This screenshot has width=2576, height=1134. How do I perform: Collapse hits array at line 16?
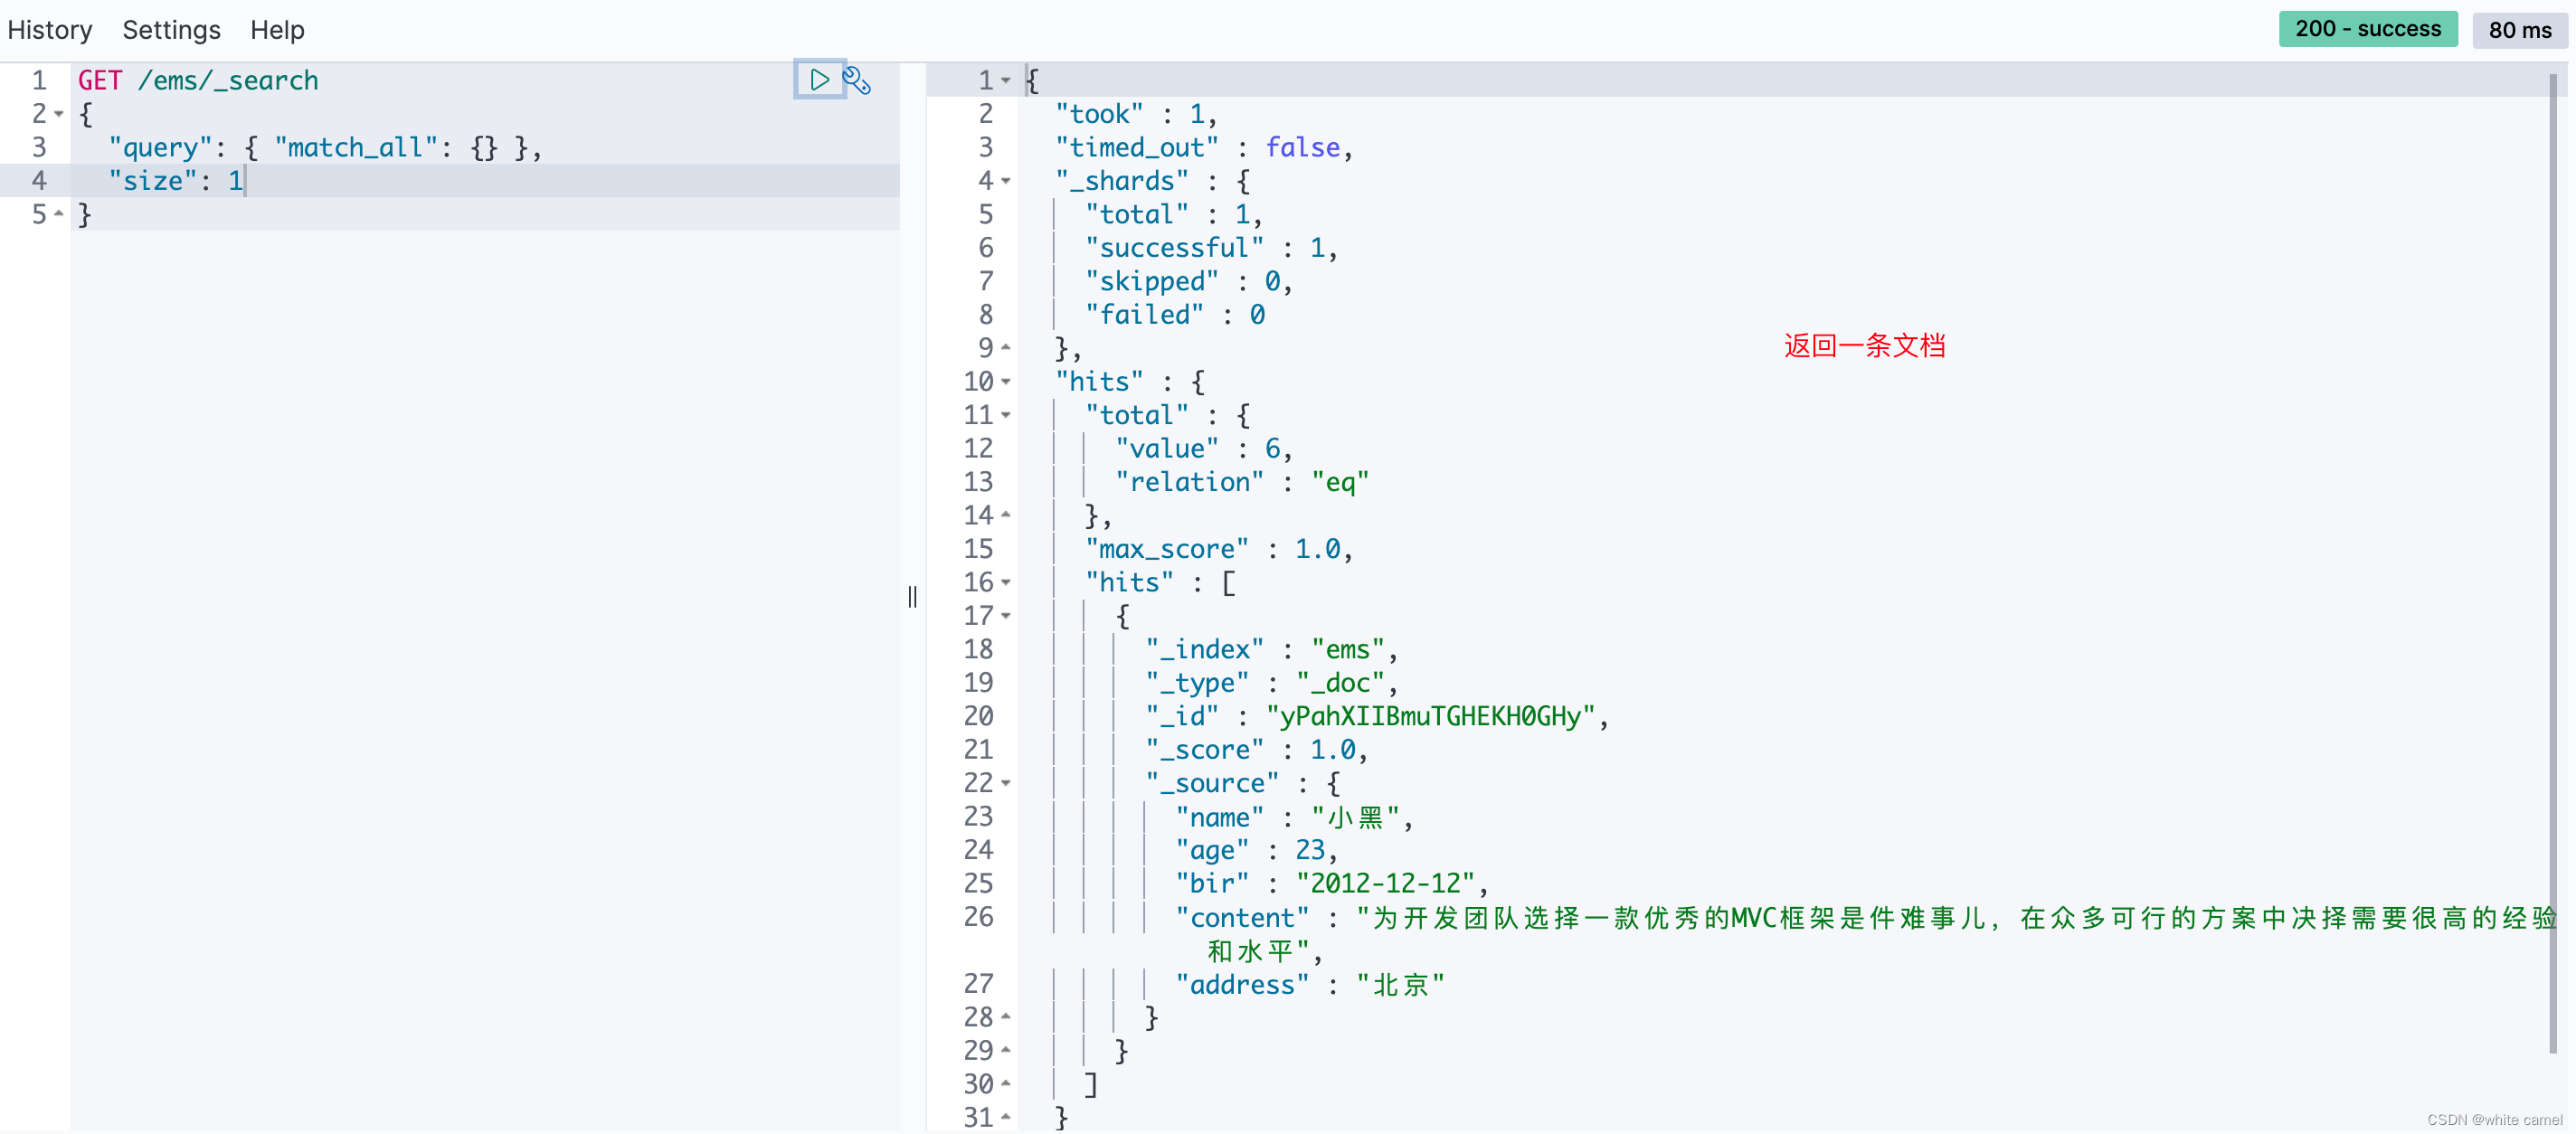(x=1006, y=582)
